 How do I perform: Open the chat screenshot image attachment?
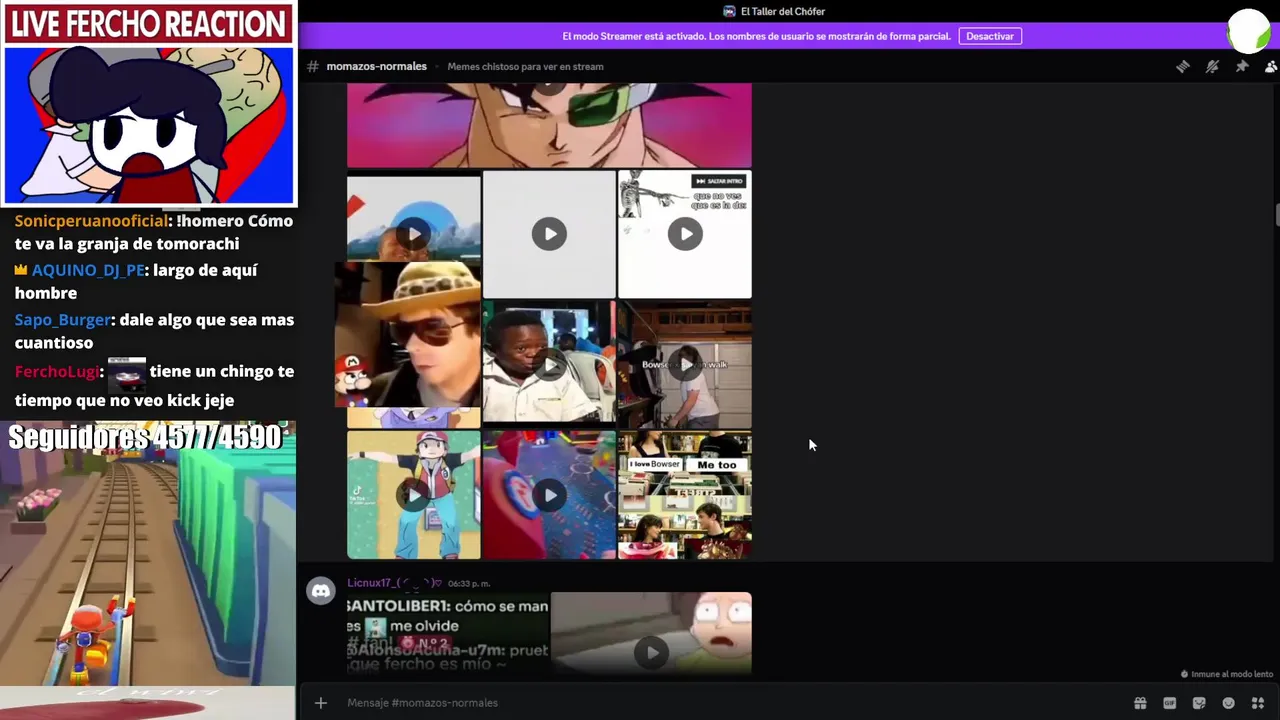tap(448, 634)
